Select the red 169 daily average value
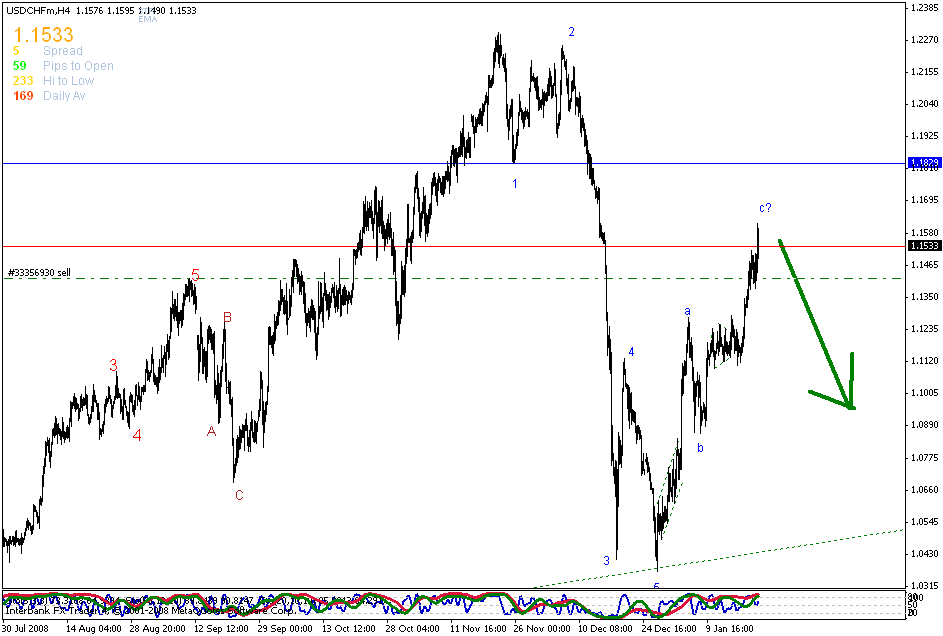The height and width of the screenshot is (636, 943). (23, 96)
